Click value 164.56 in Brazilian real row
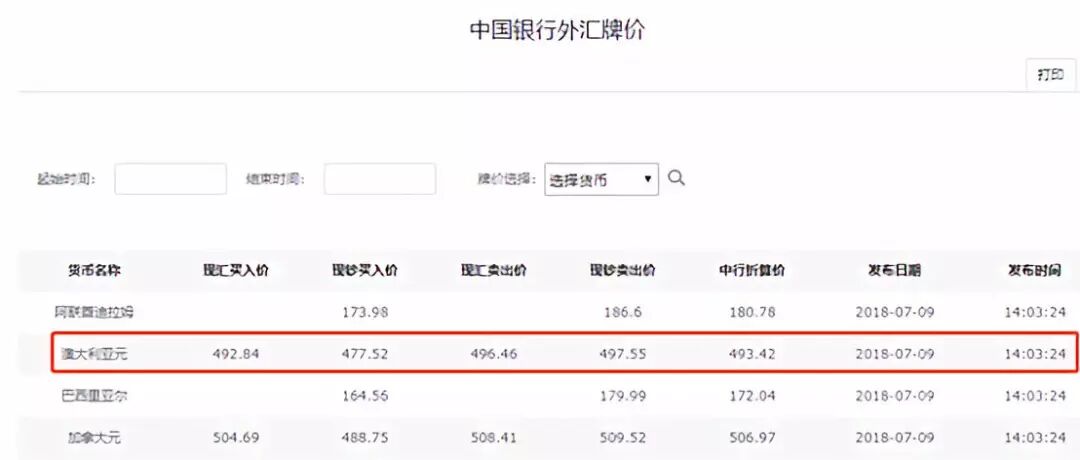Image resolution: width=1080 pixels, height=460 pixels. coord(365,396)
